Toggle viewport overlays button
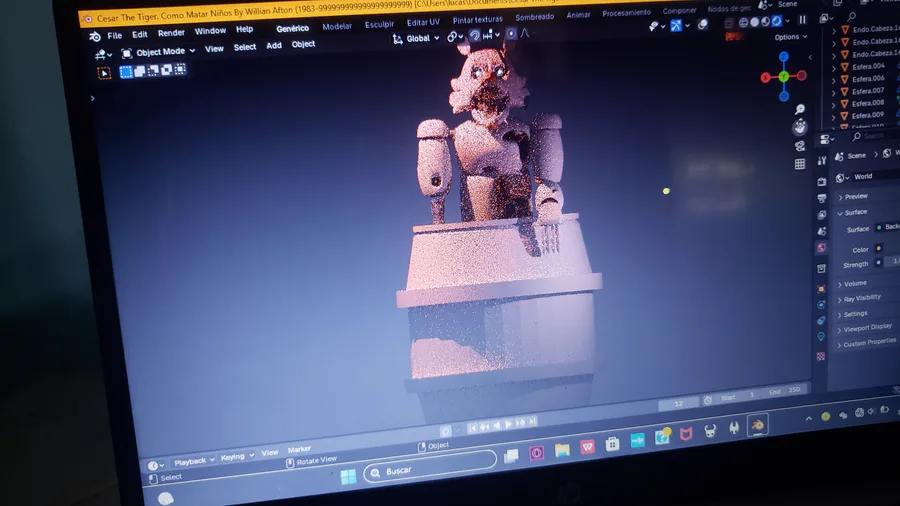 coord(703,24)
